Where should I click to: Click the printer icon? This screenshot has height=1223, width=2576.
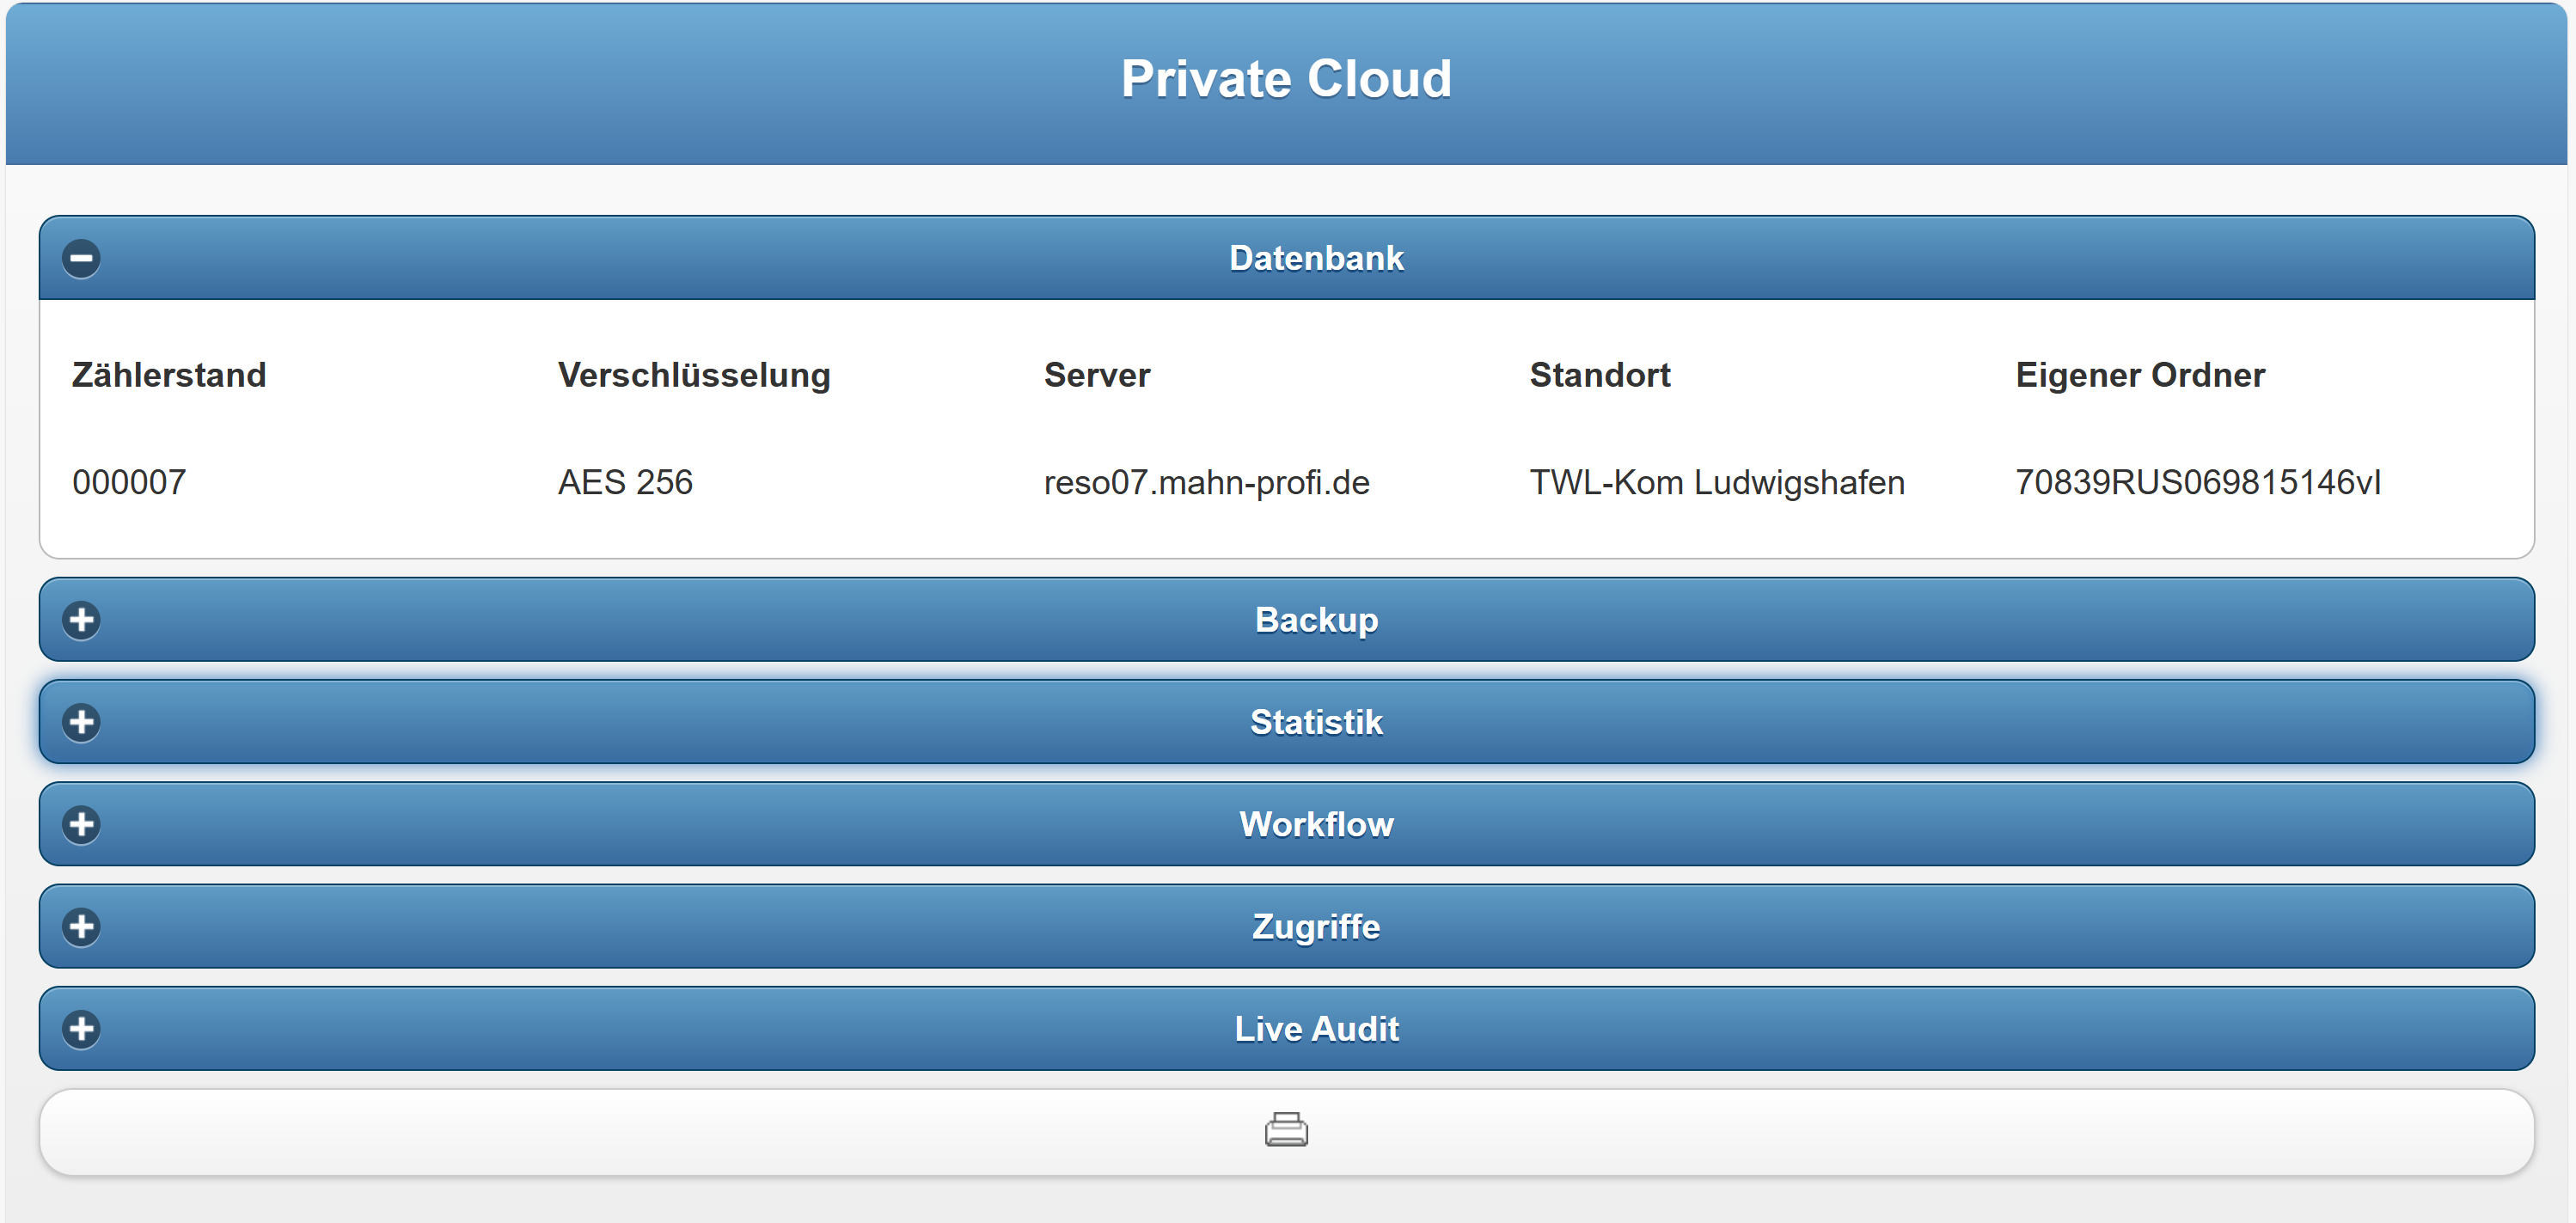click(1286, 1131)
